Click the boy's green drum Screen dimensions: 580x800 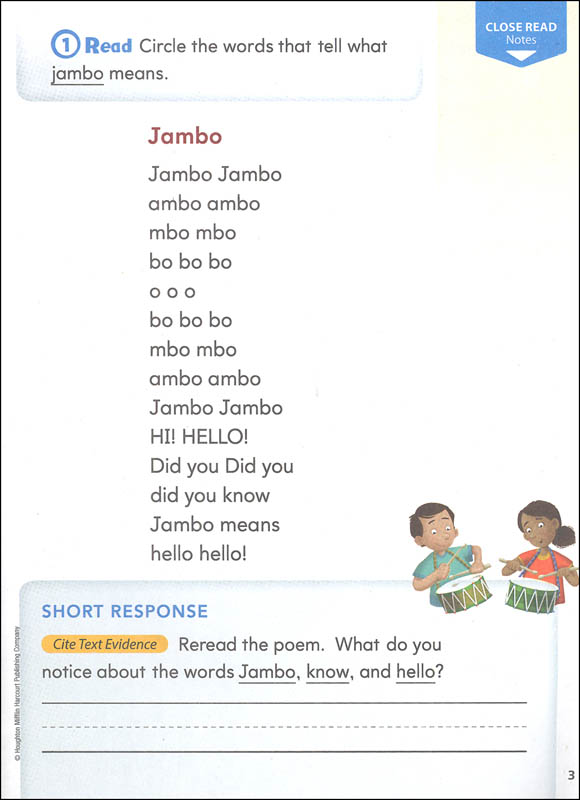click(x=464, y=593)
